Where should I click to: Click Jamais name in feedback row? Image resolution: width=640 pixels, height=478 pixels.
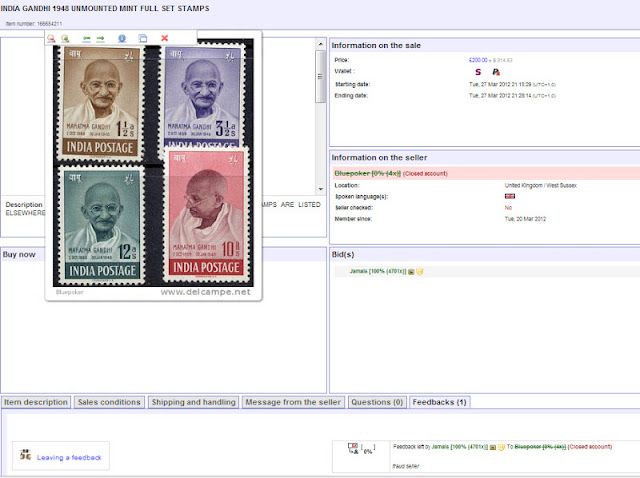[460, 447]
